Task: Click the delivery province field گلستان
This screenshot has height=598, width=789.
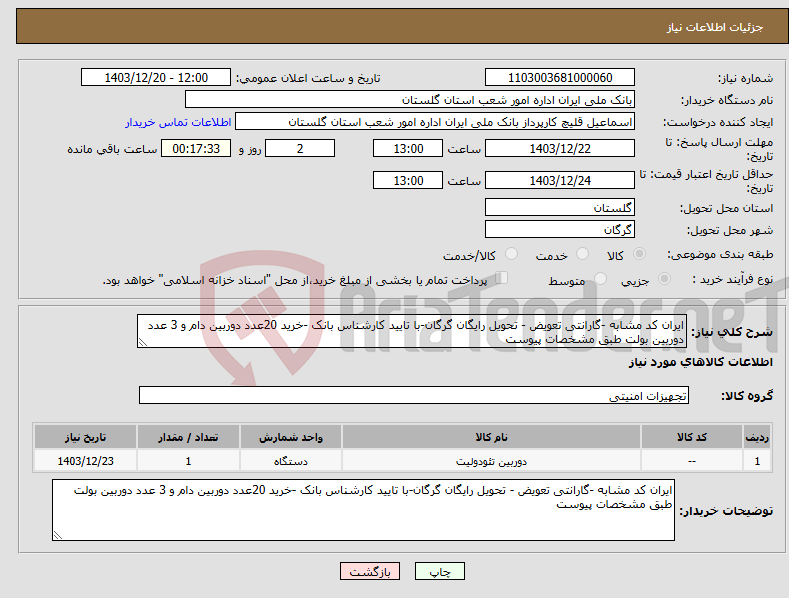Action: 560,207
